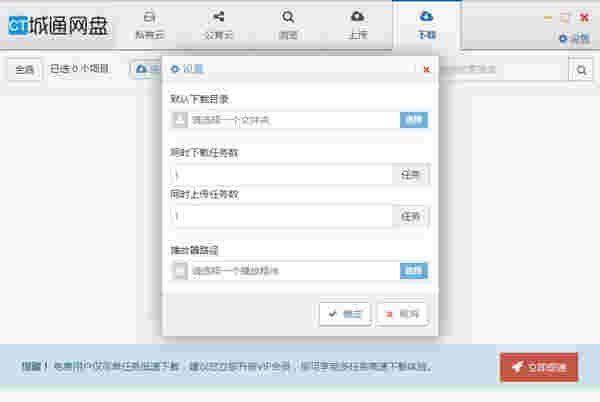Focus the player program path field
This screenshot has height=402, width=600.
click(x=293, y=271)
